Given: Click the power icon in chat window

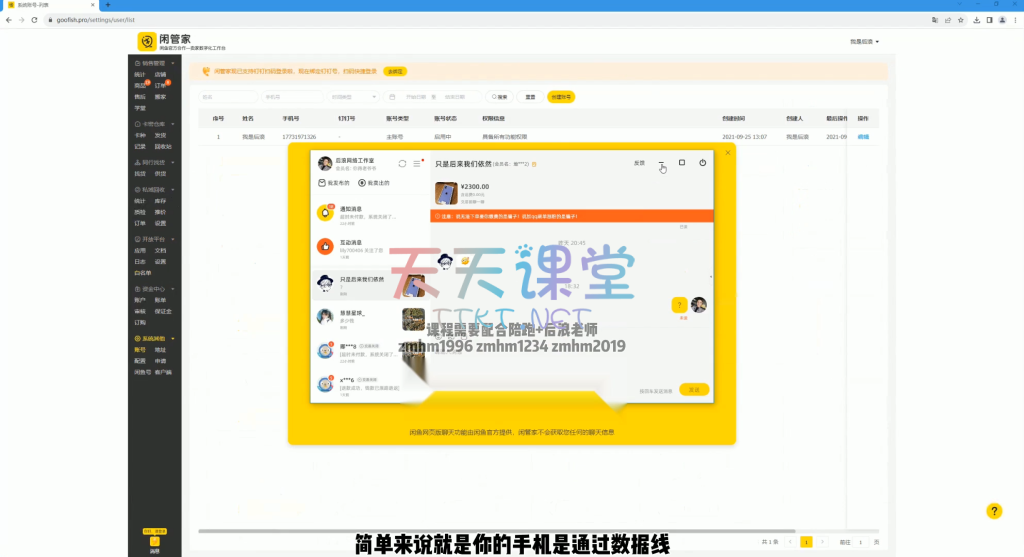Looking at the screenshot, I should point(702,163).
